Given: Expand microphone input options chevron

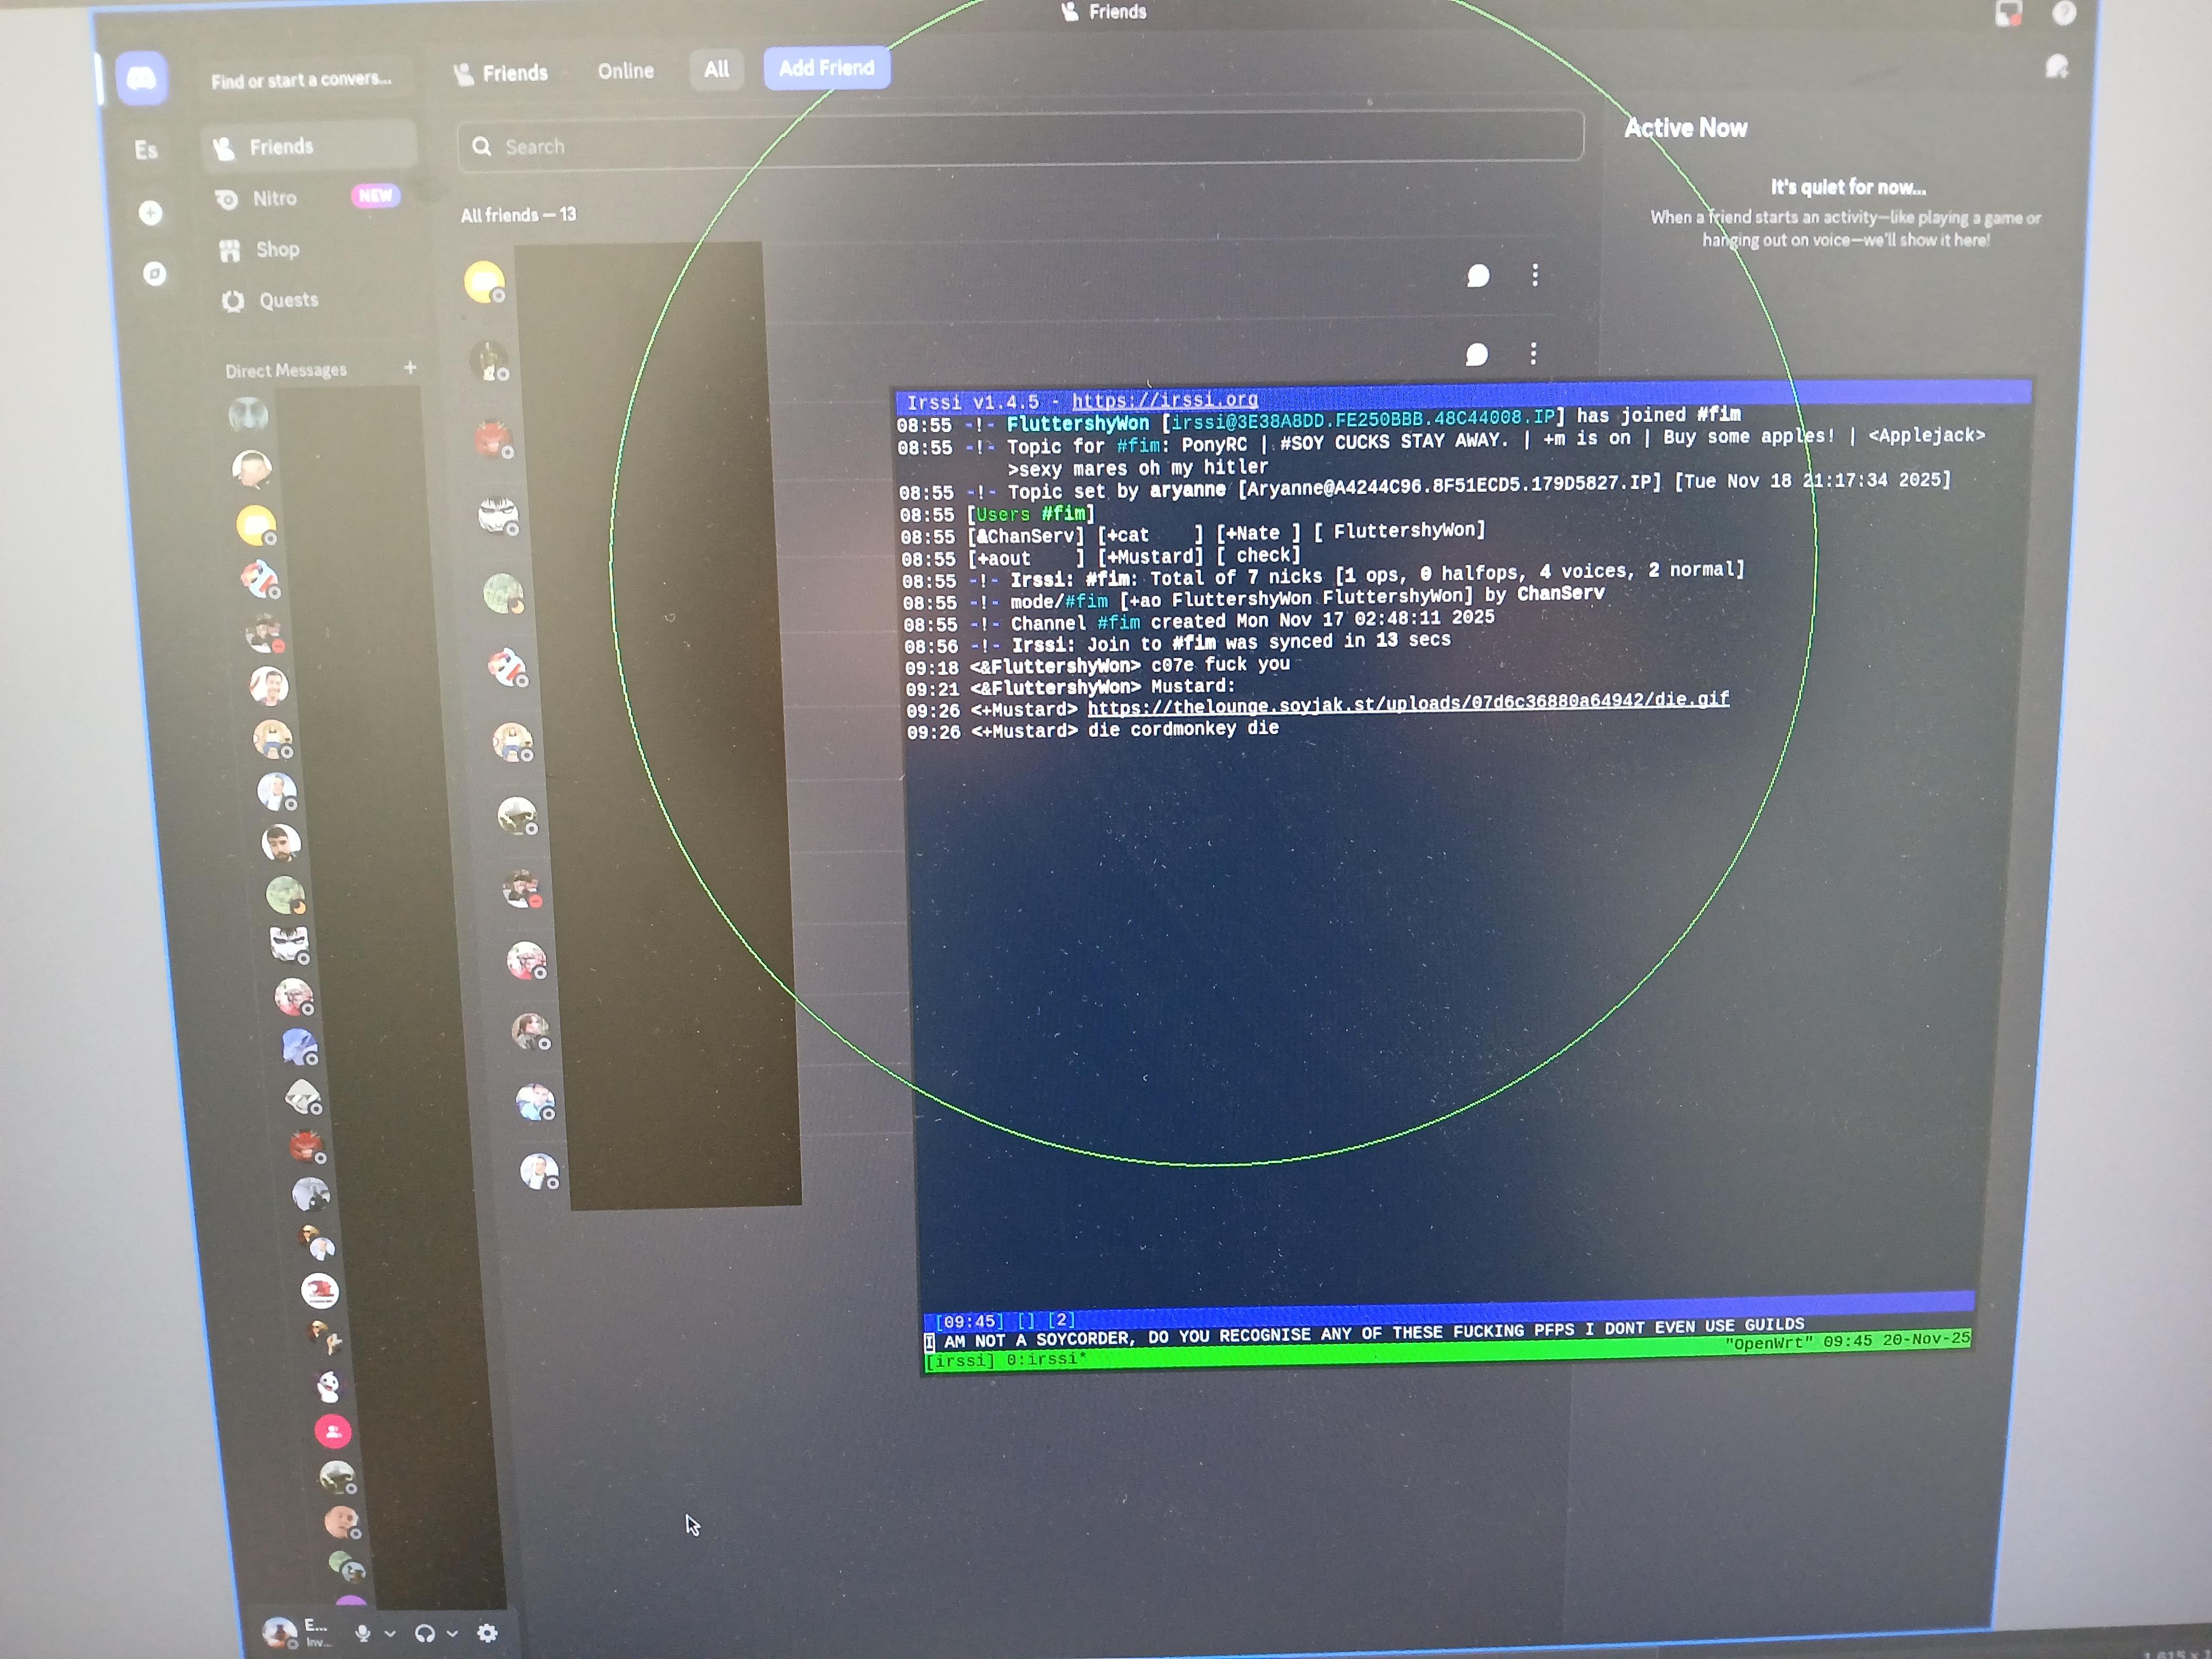Looking at the screenshot, I should 390,1633.
